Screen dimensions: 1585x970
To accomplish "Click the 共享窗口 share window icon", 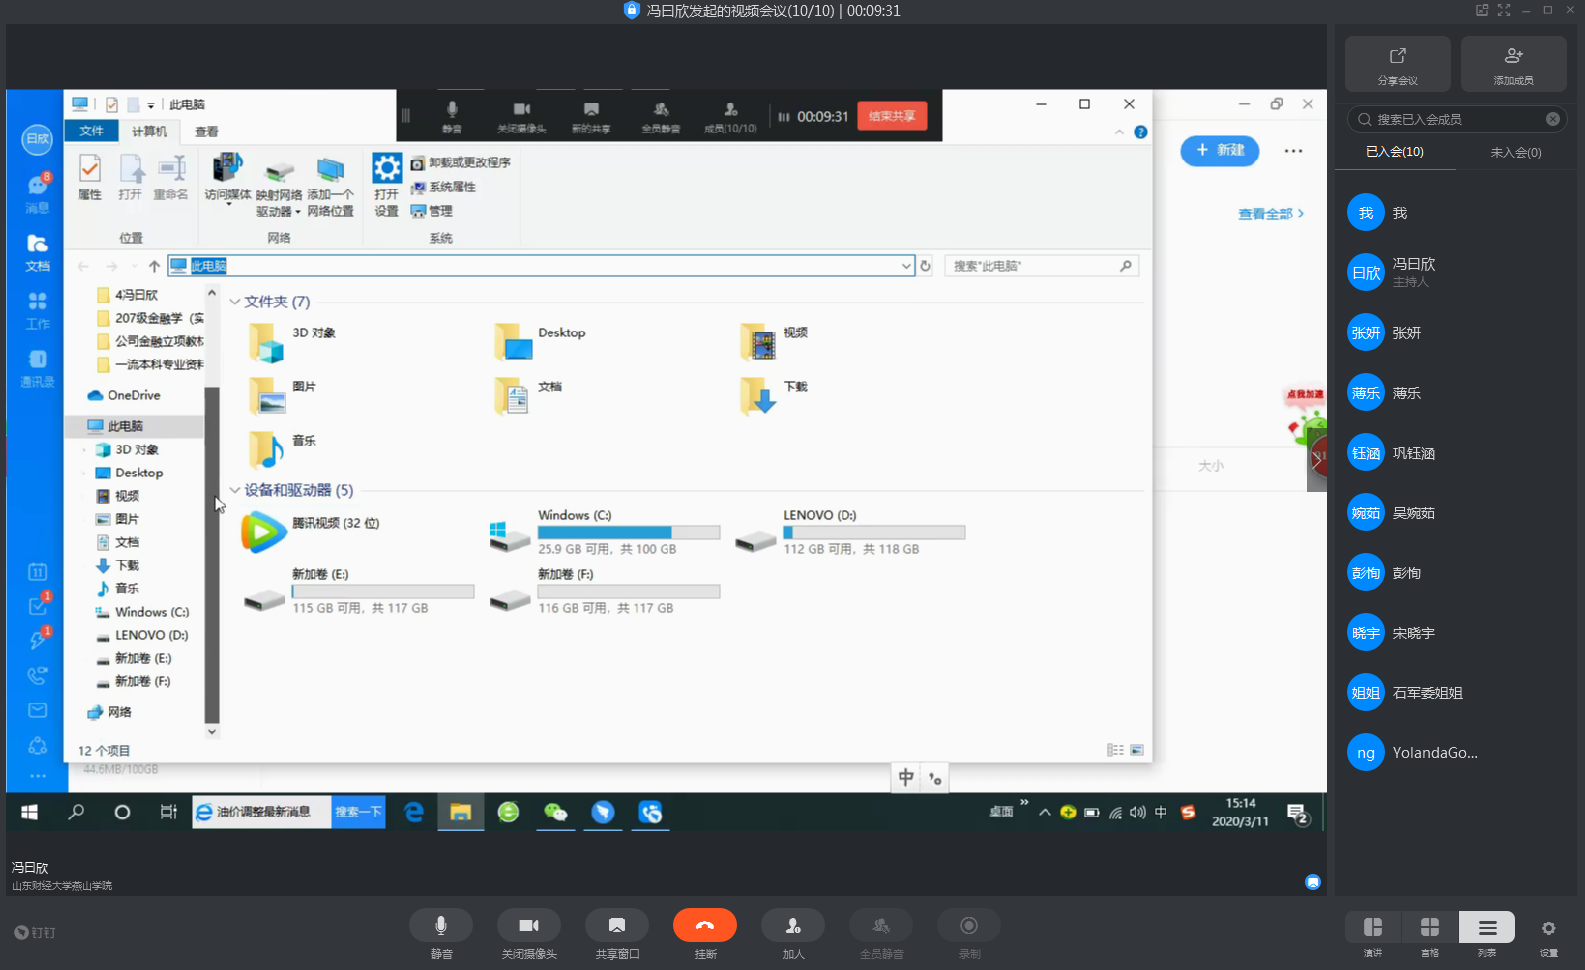I will click(x=617, y=926).
